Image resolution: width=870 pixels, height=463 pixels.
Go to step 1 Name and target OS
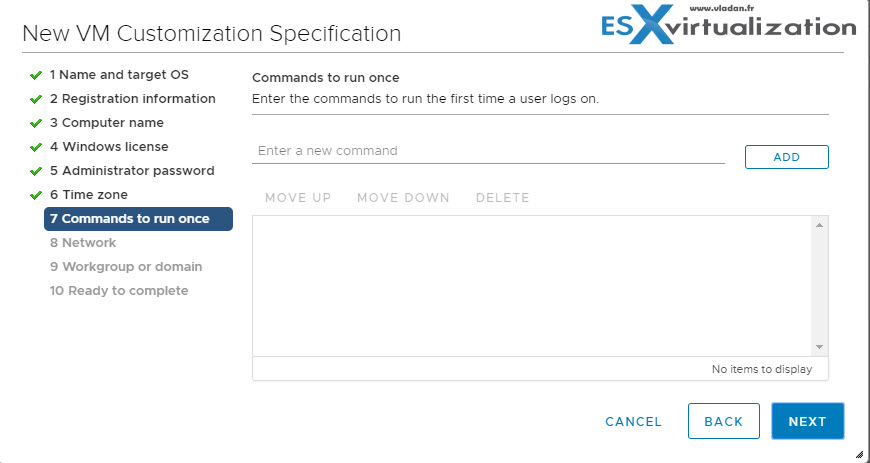click(119, 74)
